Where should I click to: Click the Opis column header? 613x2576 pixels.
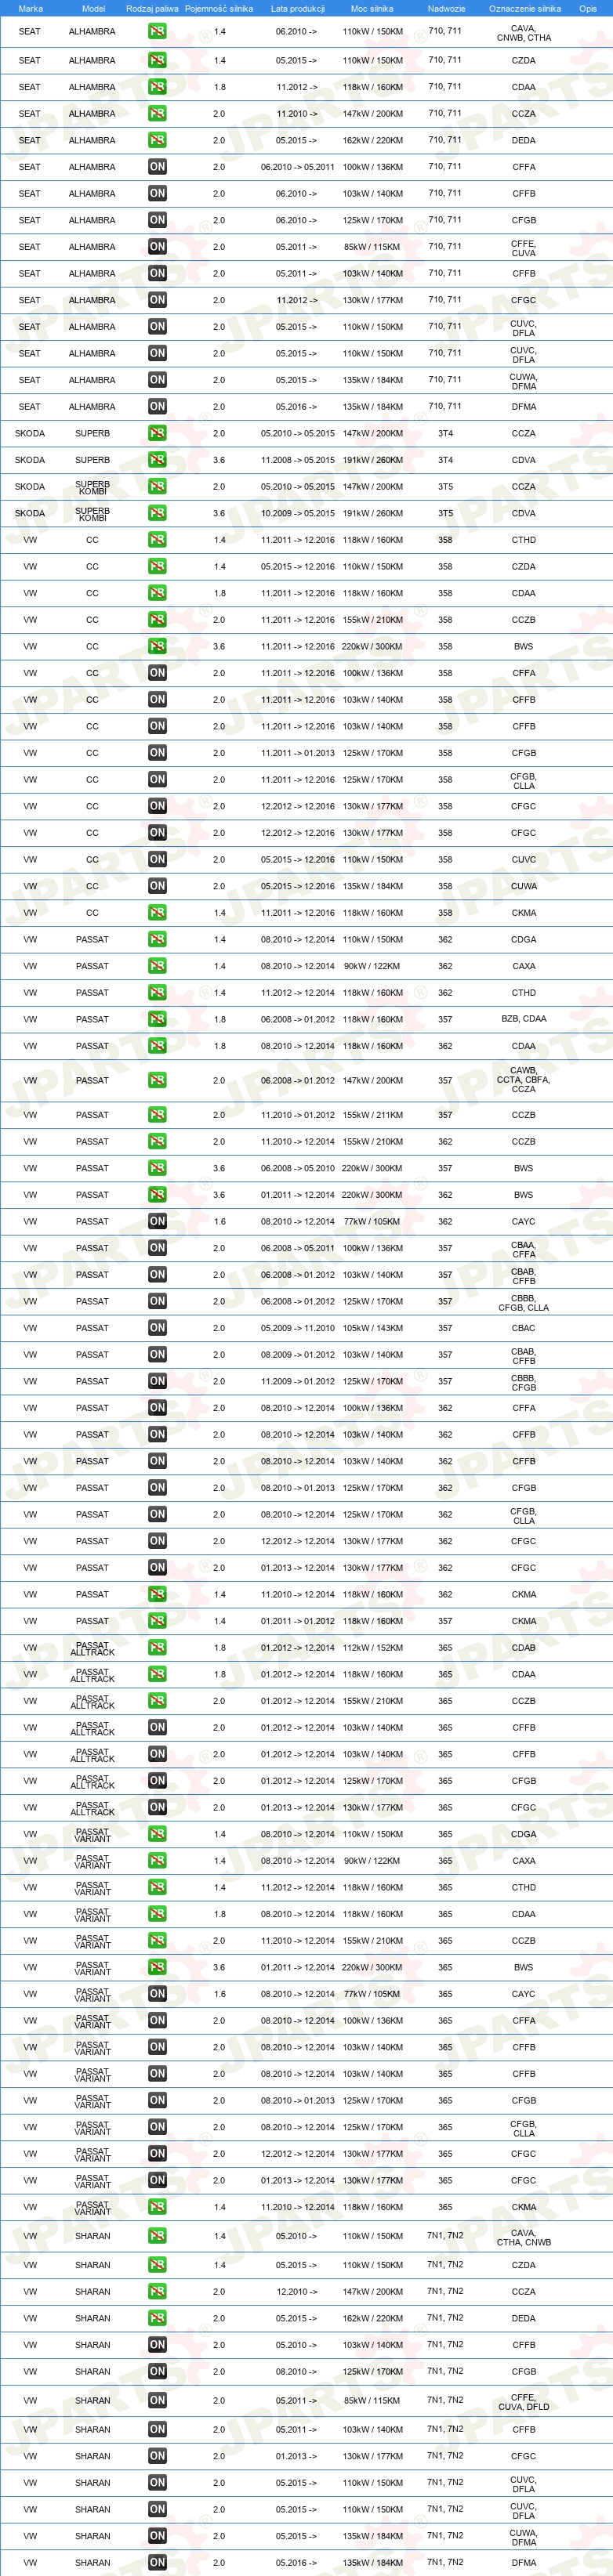588,8
